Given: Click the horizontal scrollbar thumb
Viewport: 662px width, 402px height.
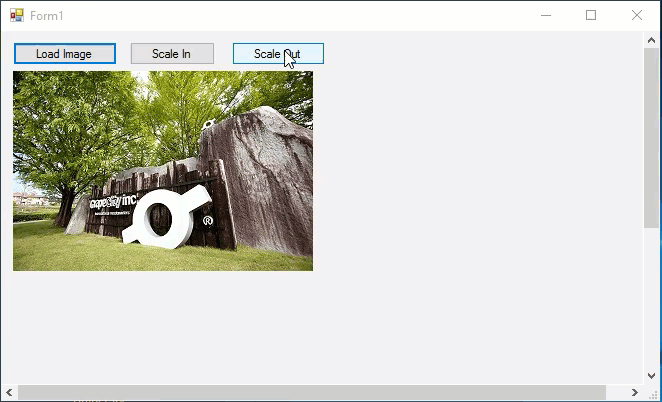Looking at the screenshot, I should [x=312, y=393].
